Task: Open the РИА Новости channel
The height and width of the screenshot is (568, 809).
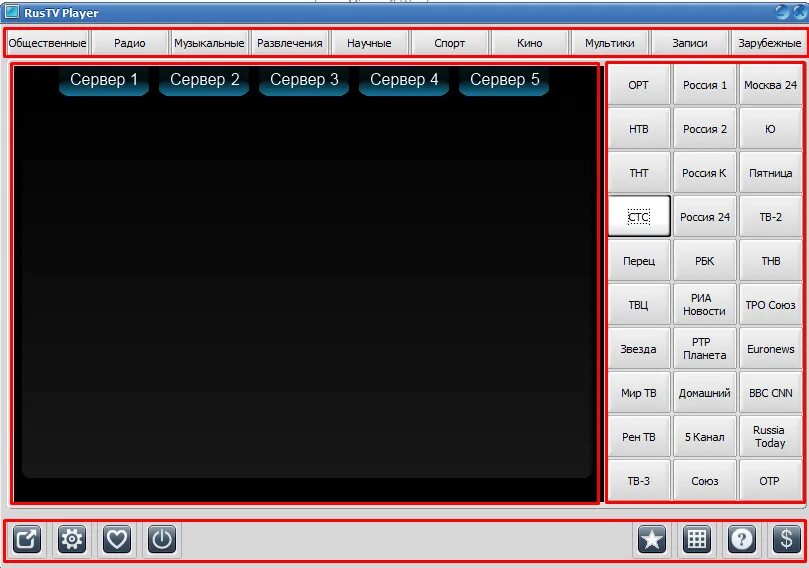Action: pyautogui.click(x=705, y=305)
